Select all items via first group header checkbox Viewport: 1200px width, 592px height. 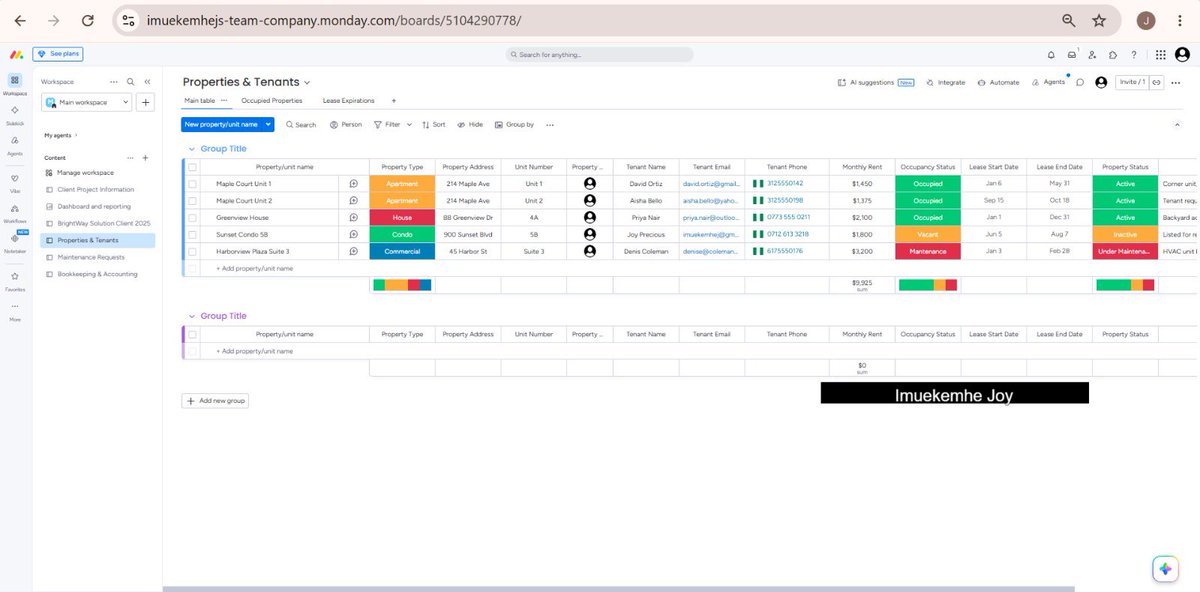point(192,167)
